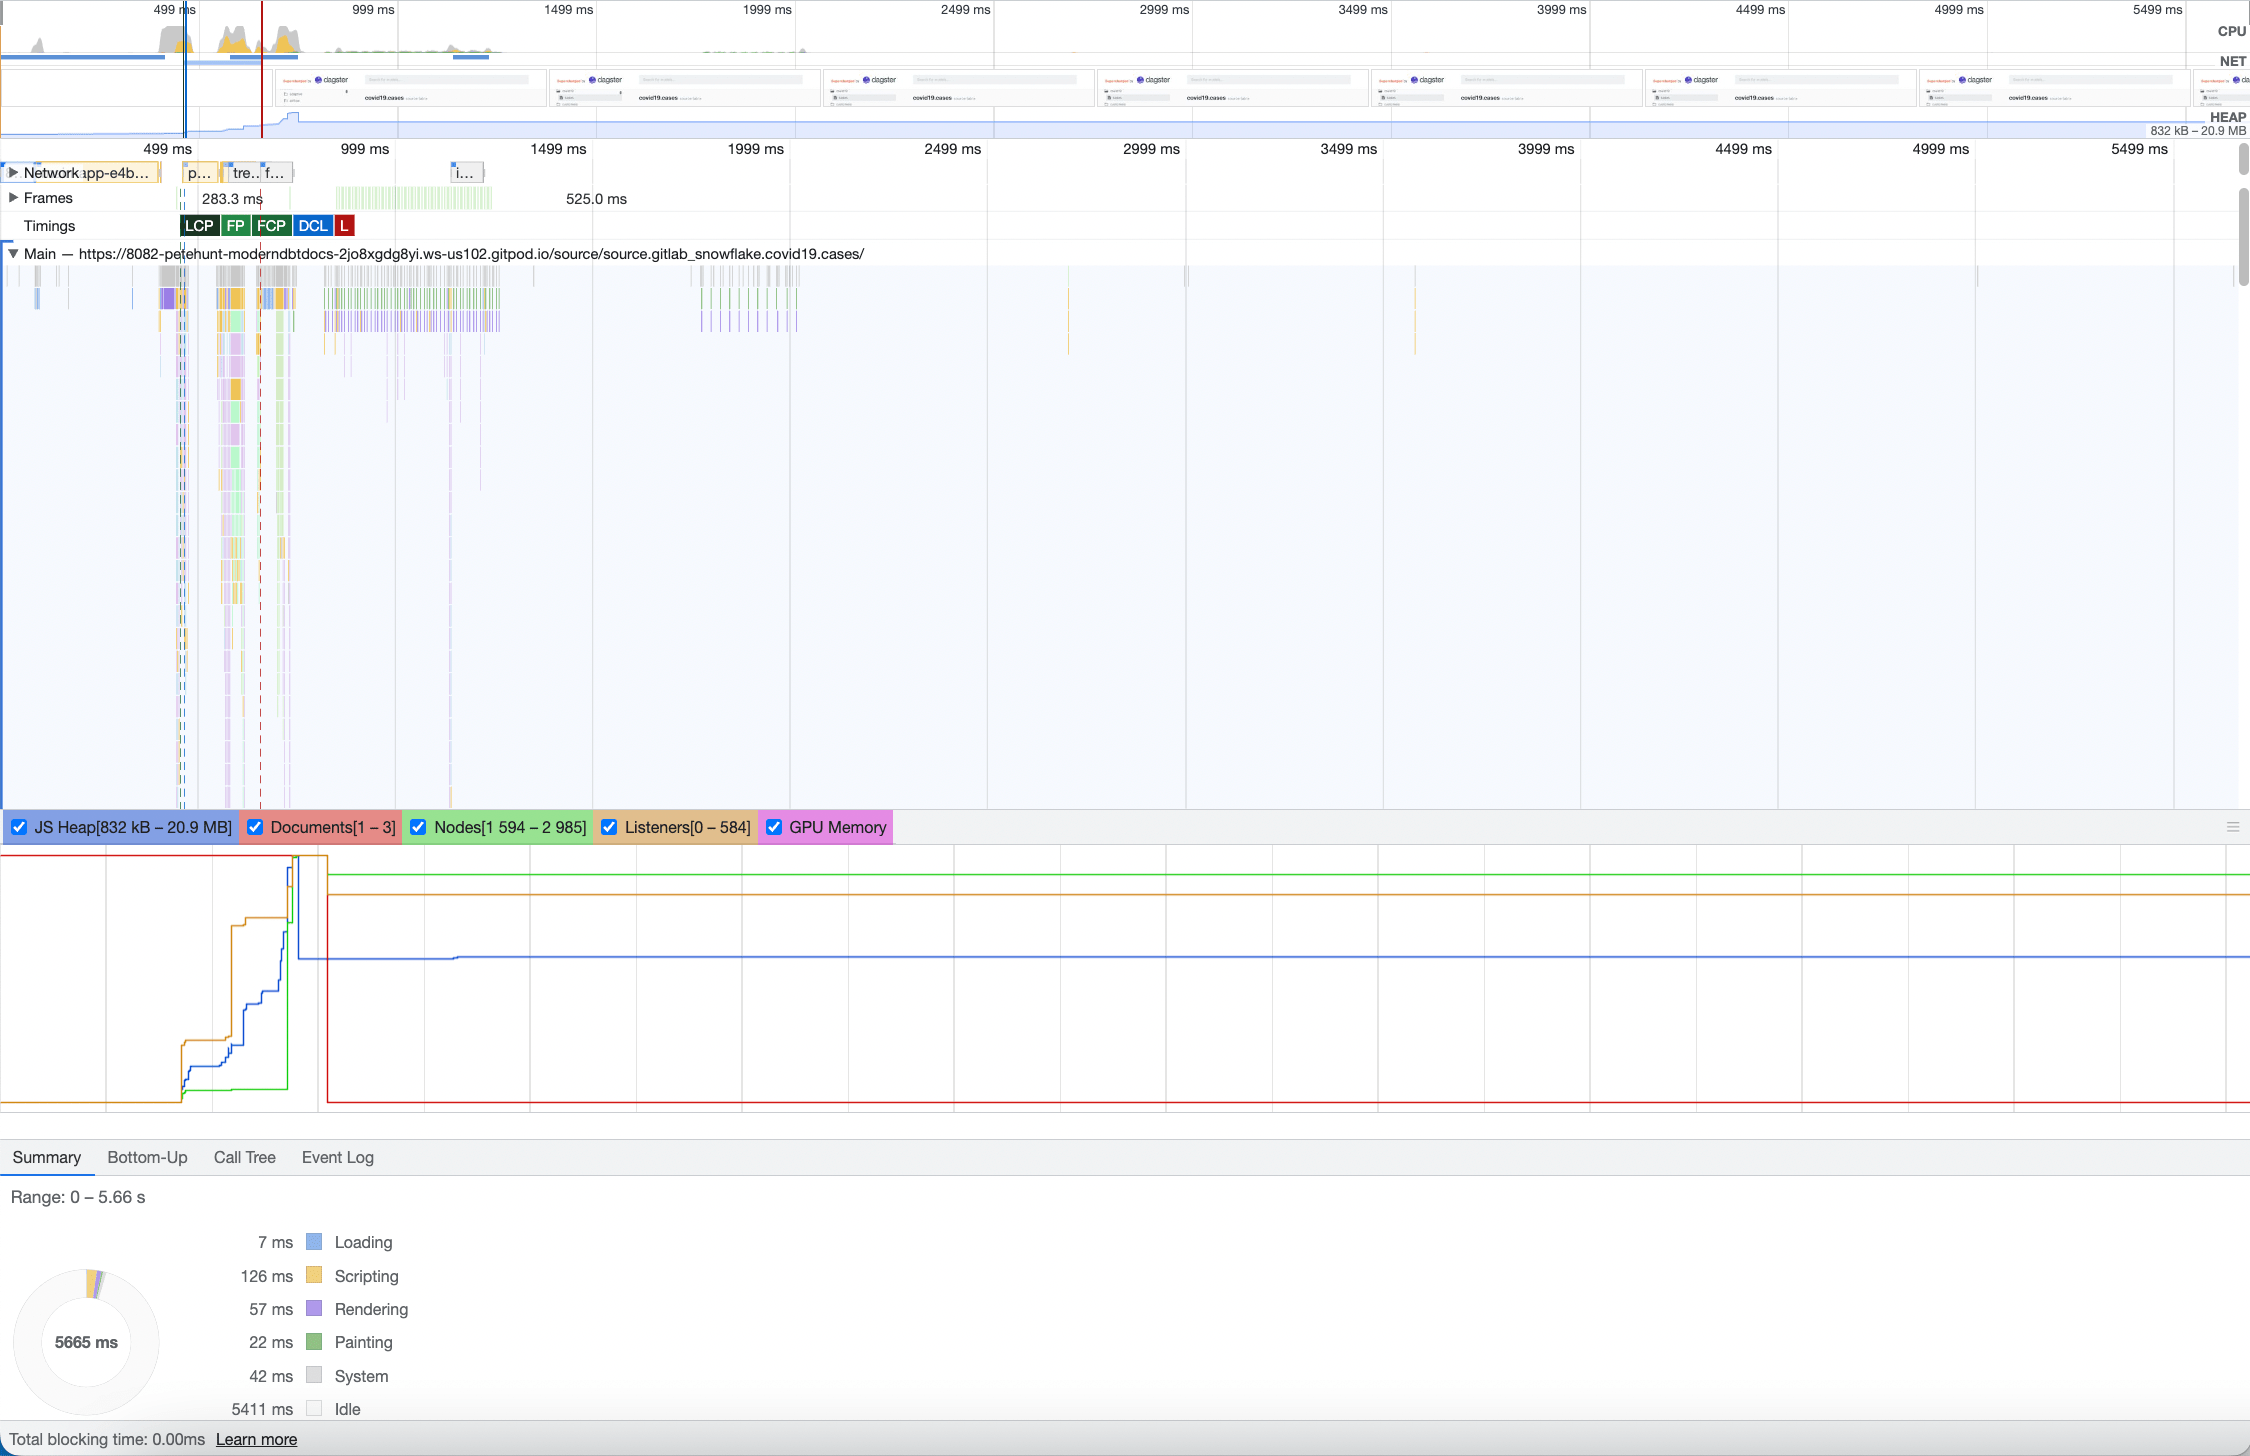This screenshot has width=2250, height=1456.
Task: Click the Rendering purple legend swatch
Action: pyautogui.click(x=314, y=1308)
